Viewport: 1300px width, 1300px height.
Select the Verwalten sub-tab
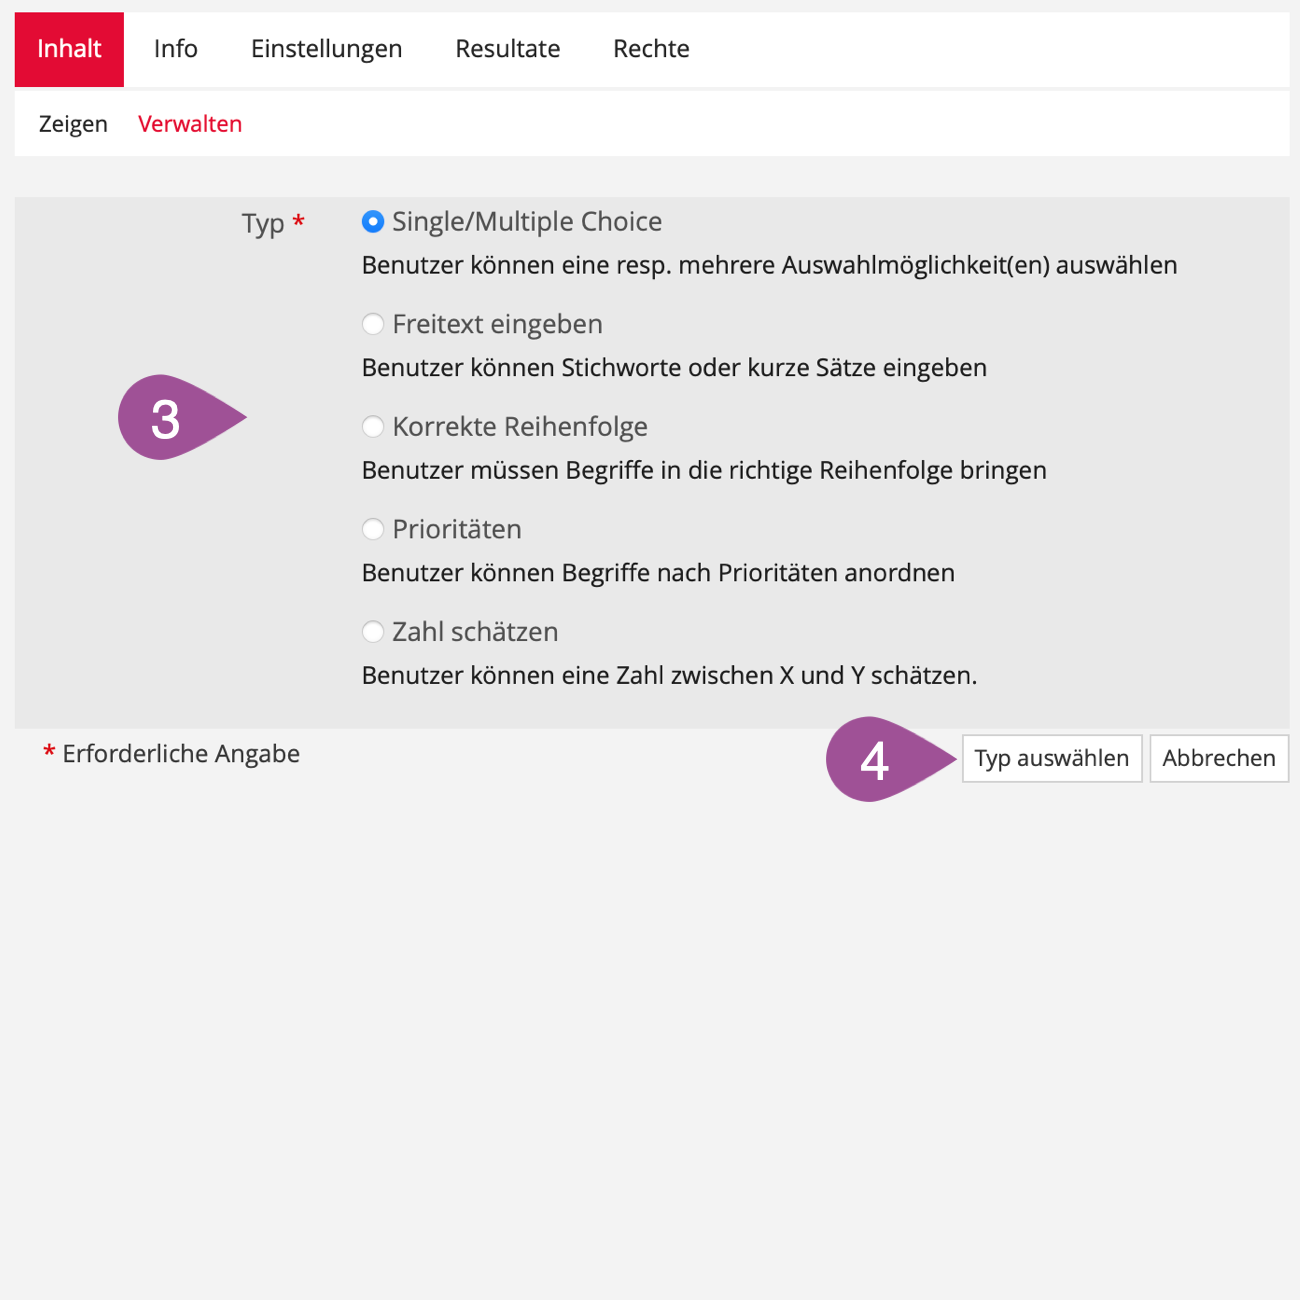point(190,124)
